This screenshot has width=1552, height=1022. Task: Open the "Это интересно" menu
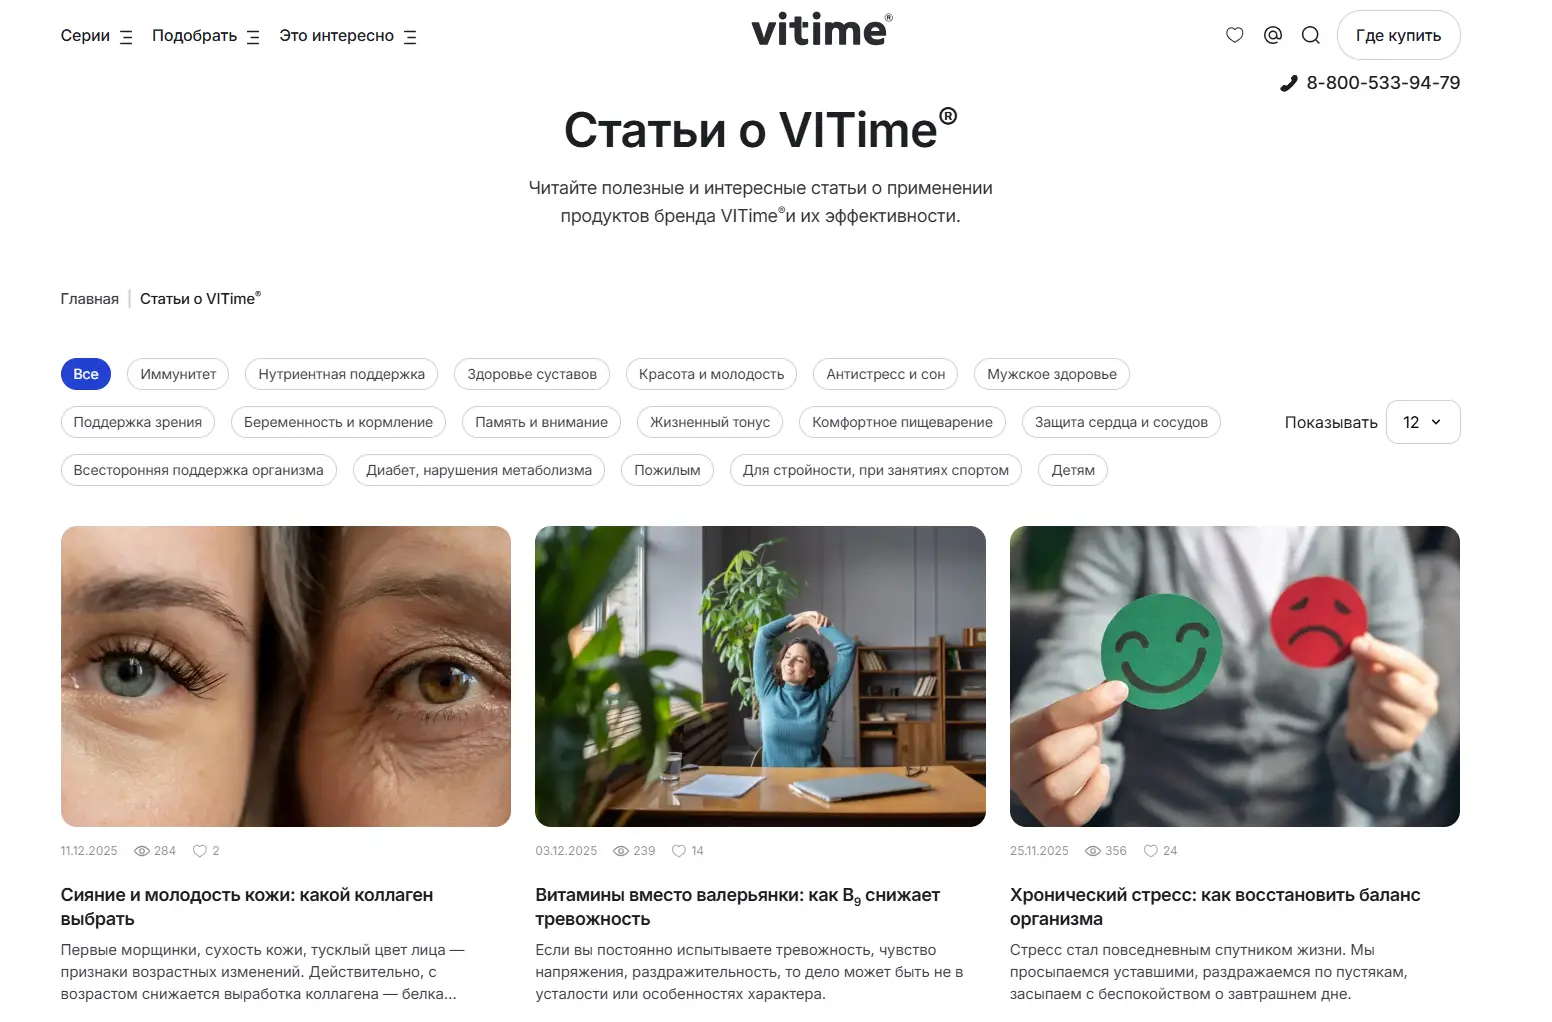click(347, 36)
